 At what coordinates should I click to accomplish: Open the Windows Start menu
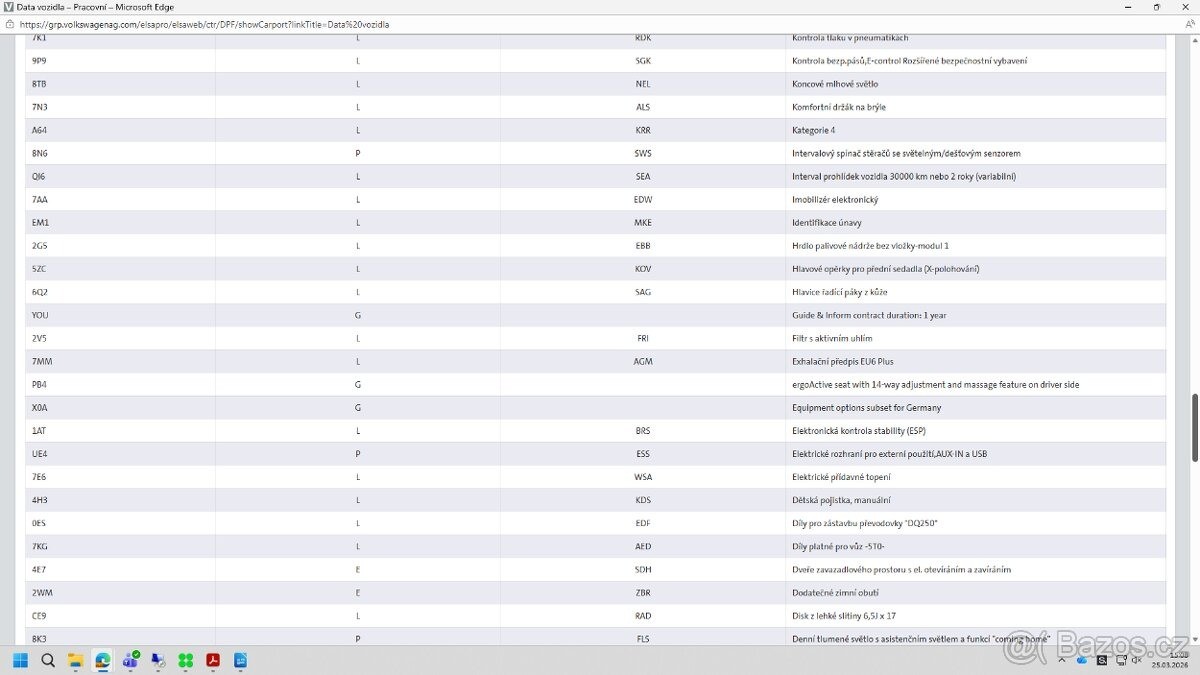tap(20, 660)
